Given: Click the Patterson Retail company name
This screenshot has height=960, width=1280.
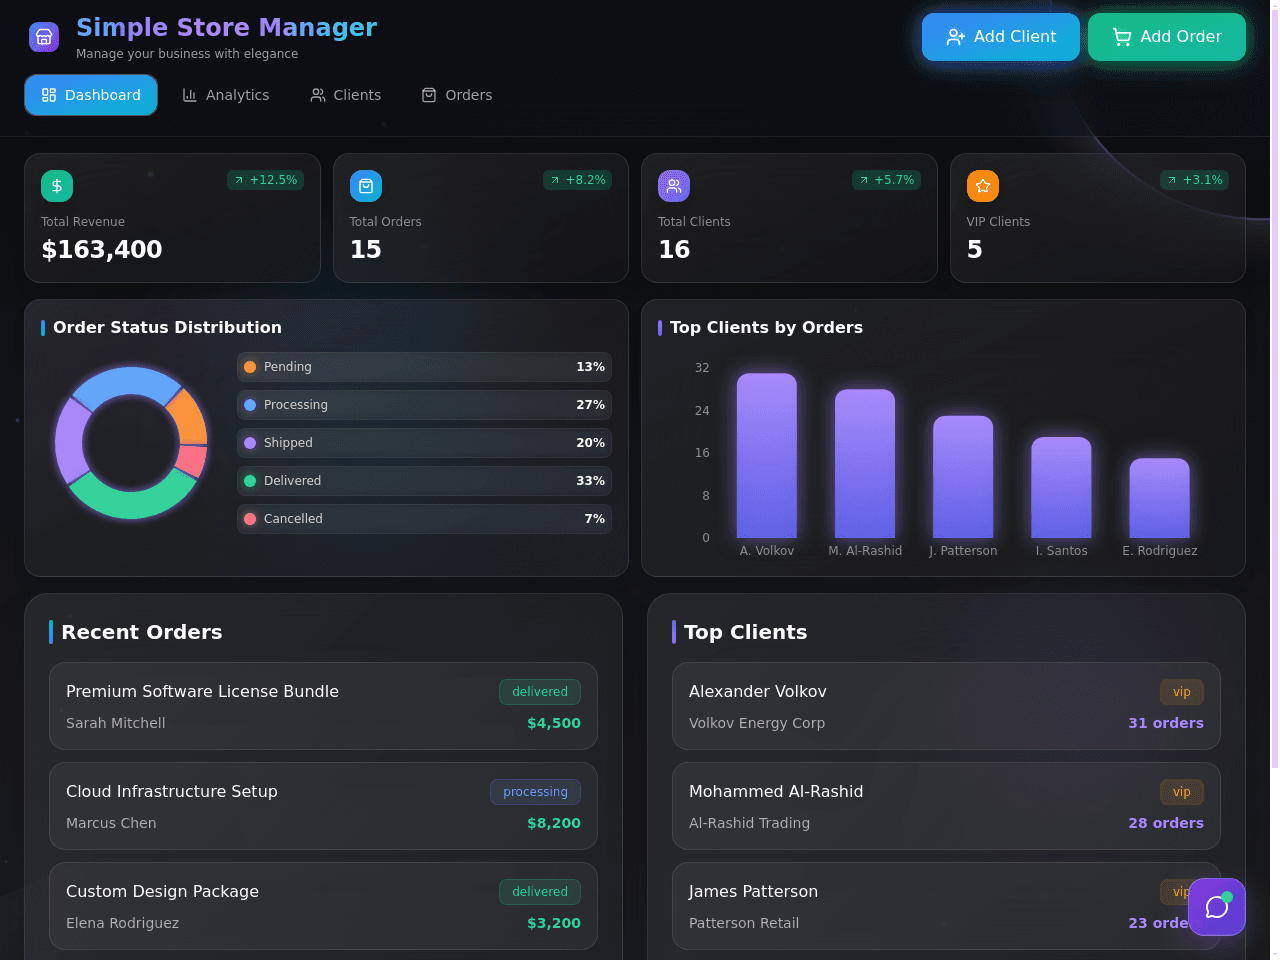Looking at the screenshot, I should coord(744,923).
